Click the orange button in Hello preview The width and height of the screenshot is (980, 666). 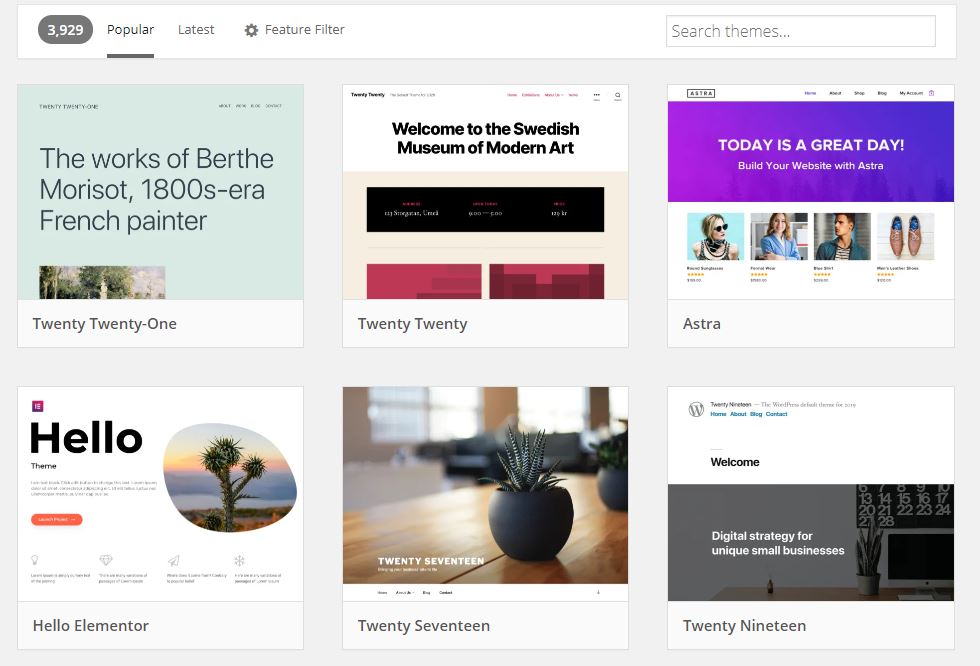click(56, 519)
